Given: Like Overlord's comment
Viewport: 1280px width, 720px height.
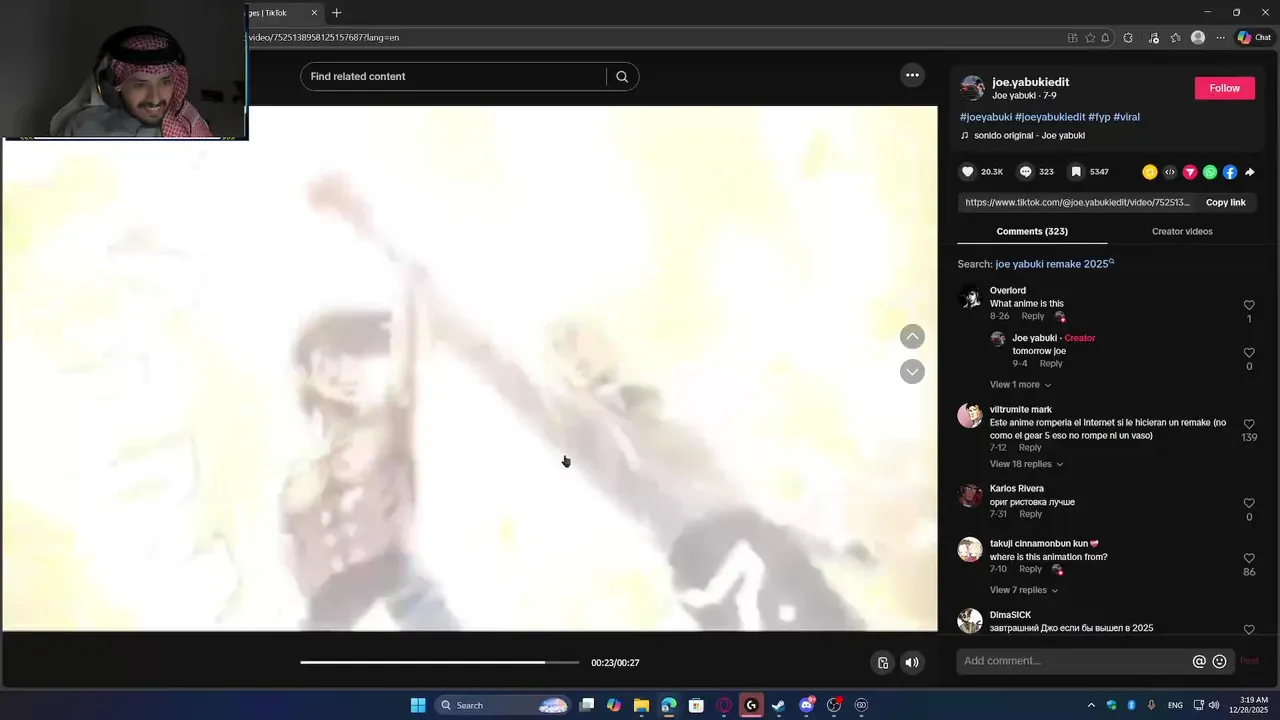Looking at the screenshot, I should coord(1249,305).
